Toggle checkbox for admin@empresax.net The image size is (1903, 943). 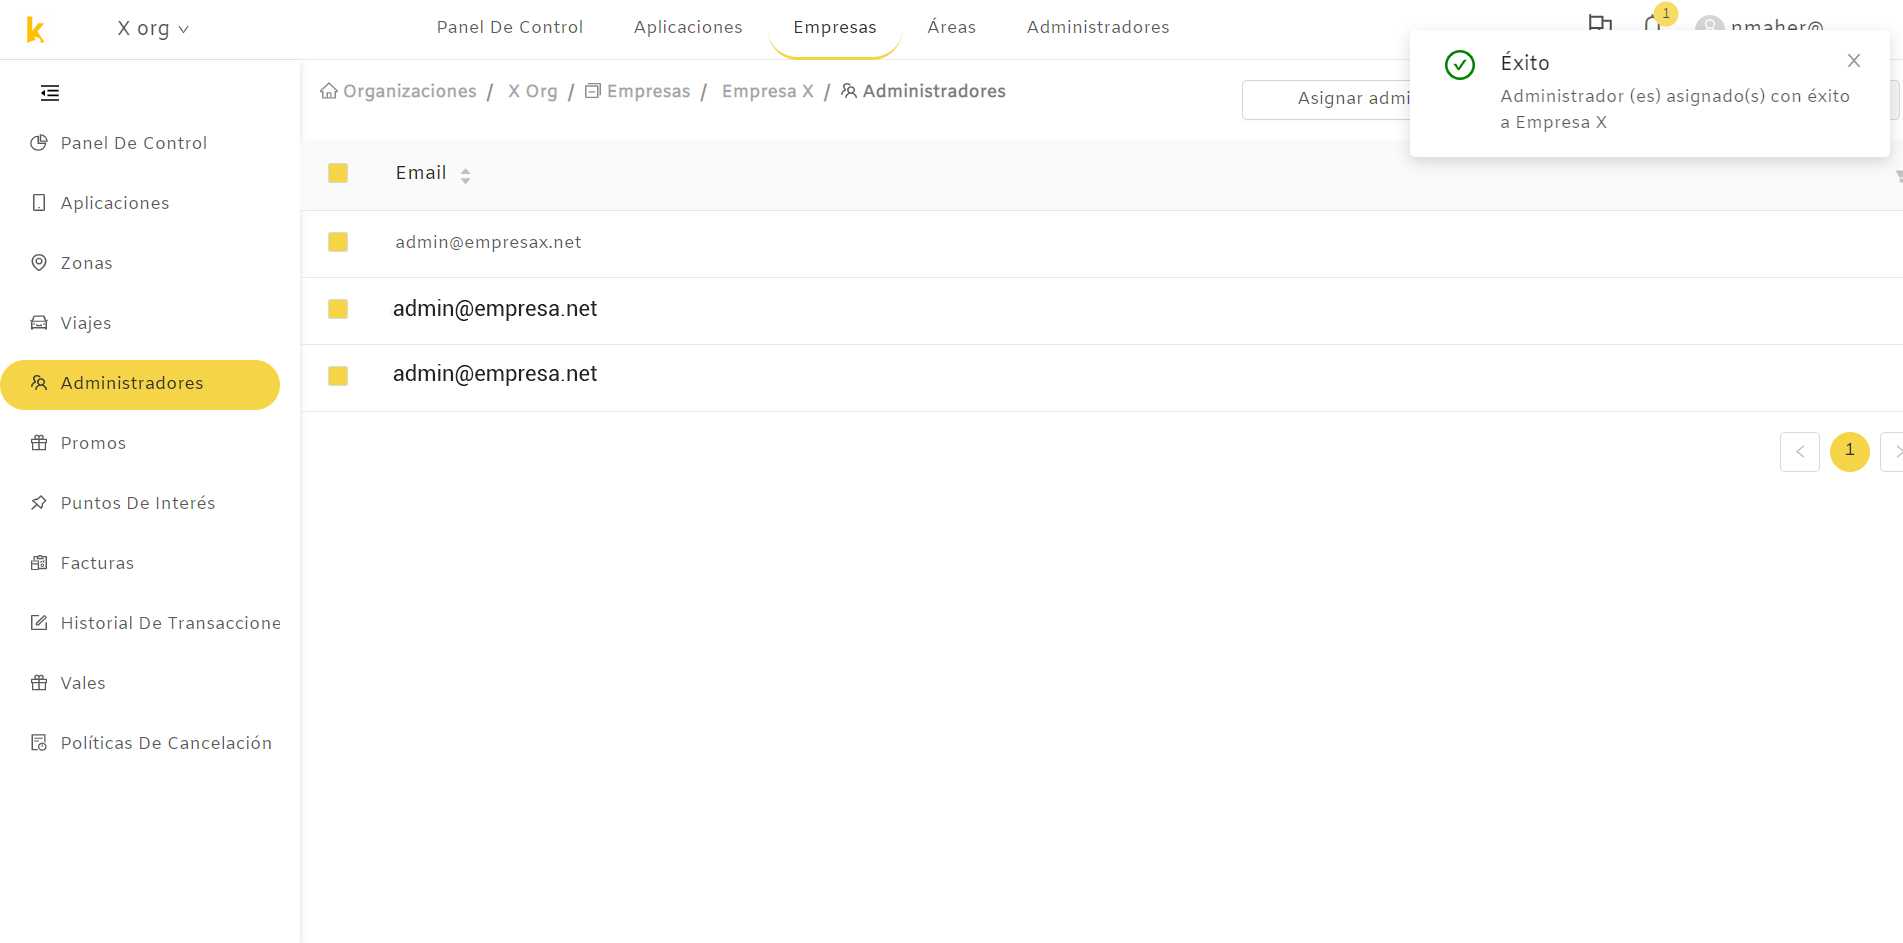[x=338, y=242]
